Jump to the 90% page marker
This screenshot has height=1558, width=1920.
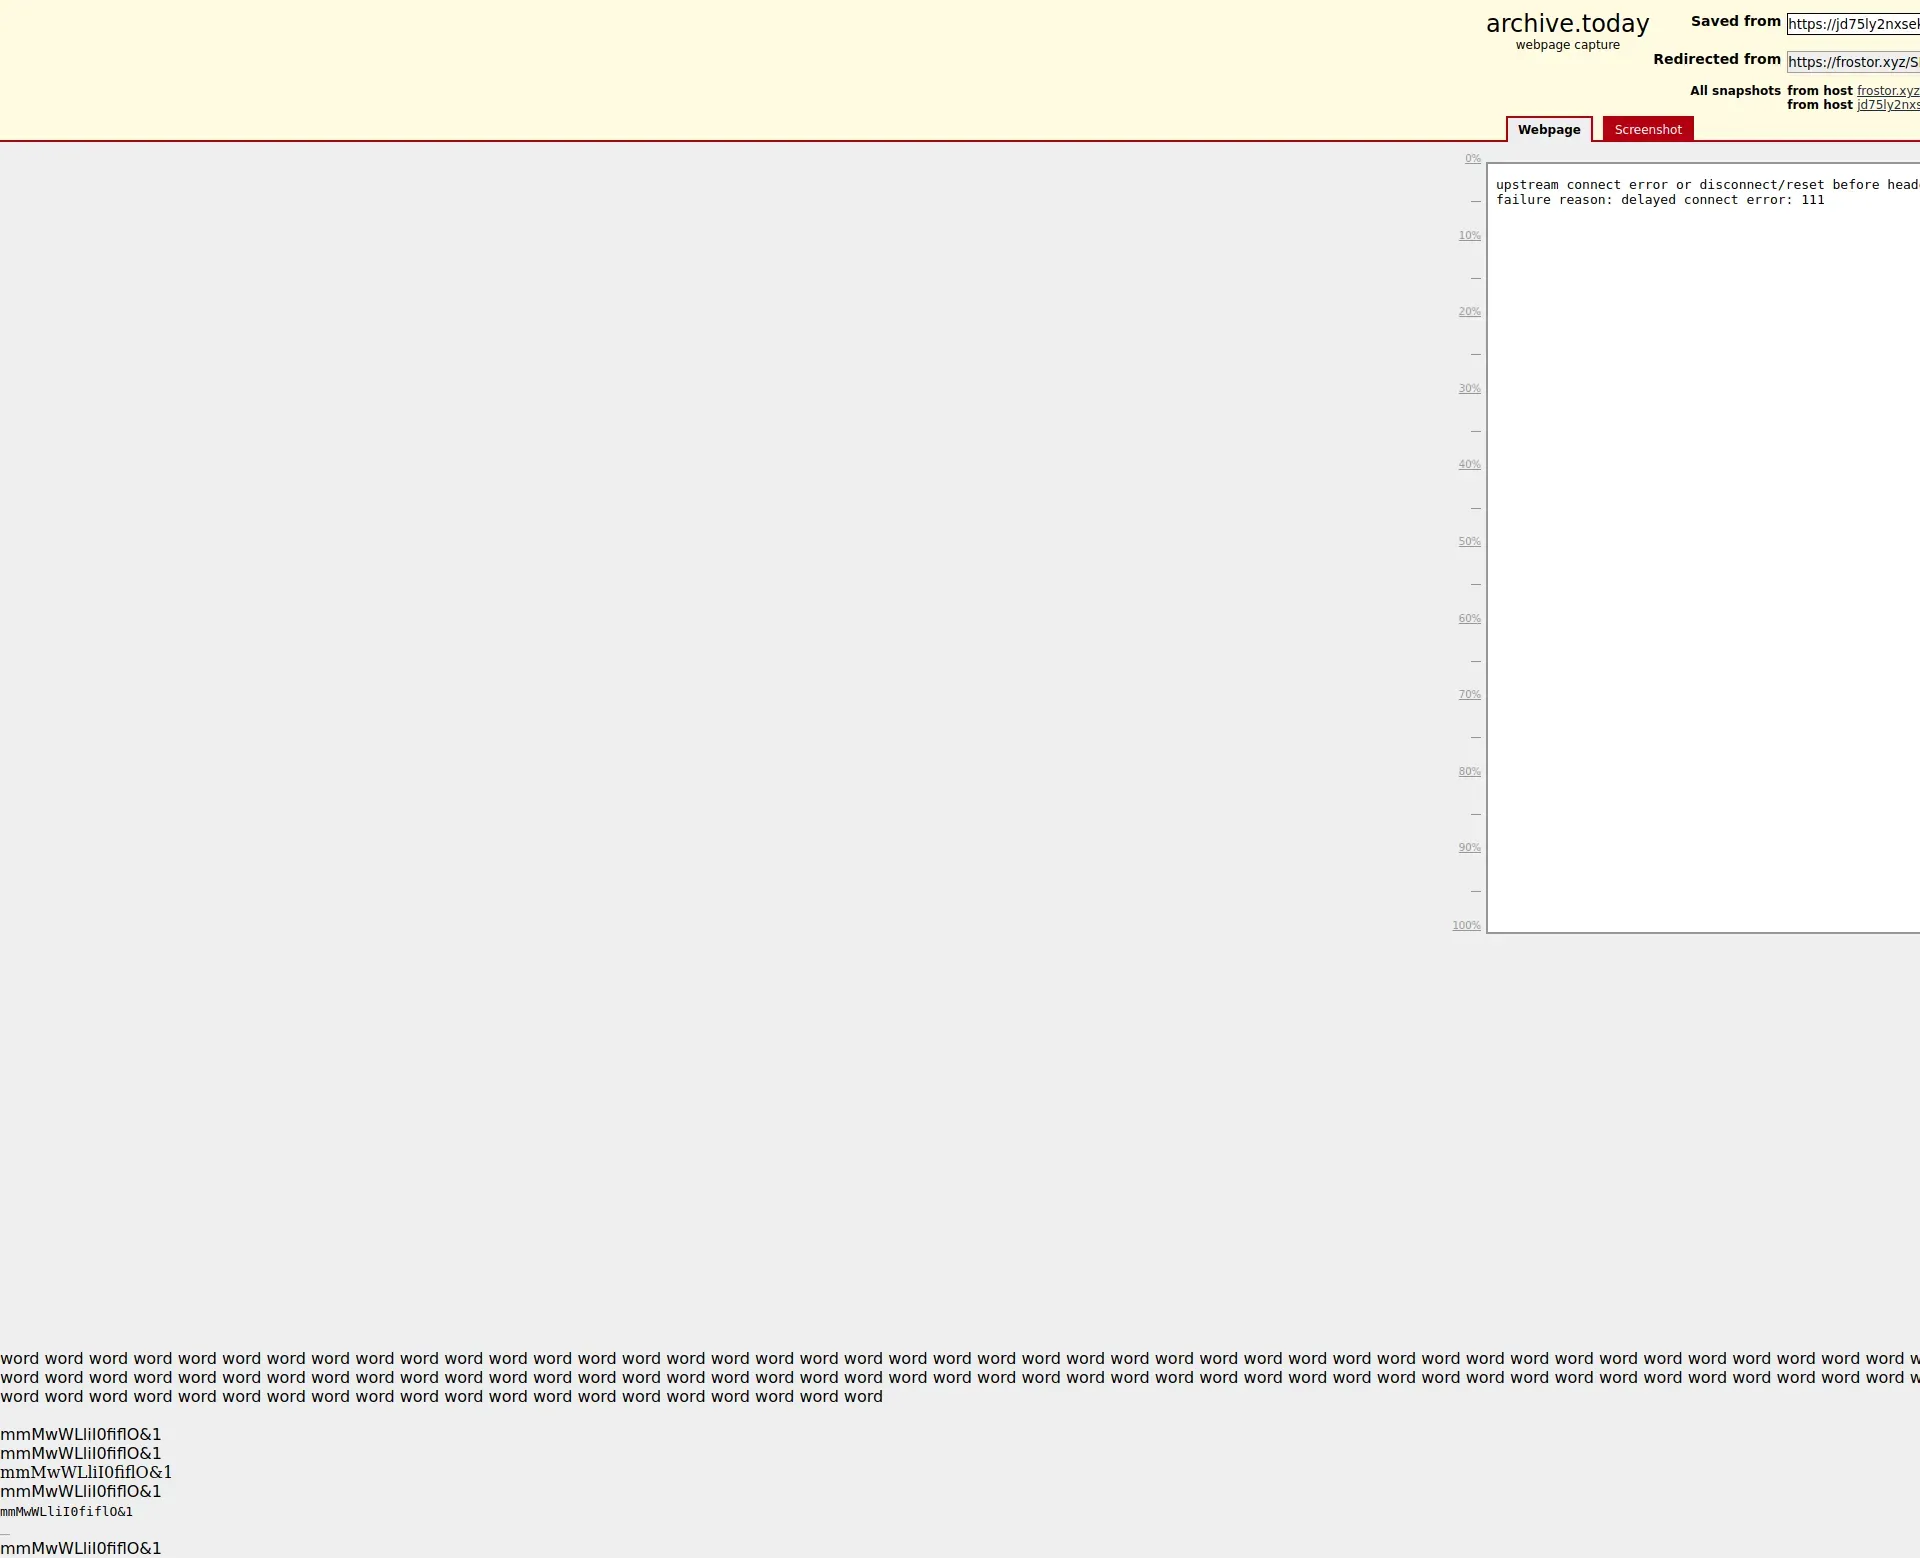[x=1469, y=848]
